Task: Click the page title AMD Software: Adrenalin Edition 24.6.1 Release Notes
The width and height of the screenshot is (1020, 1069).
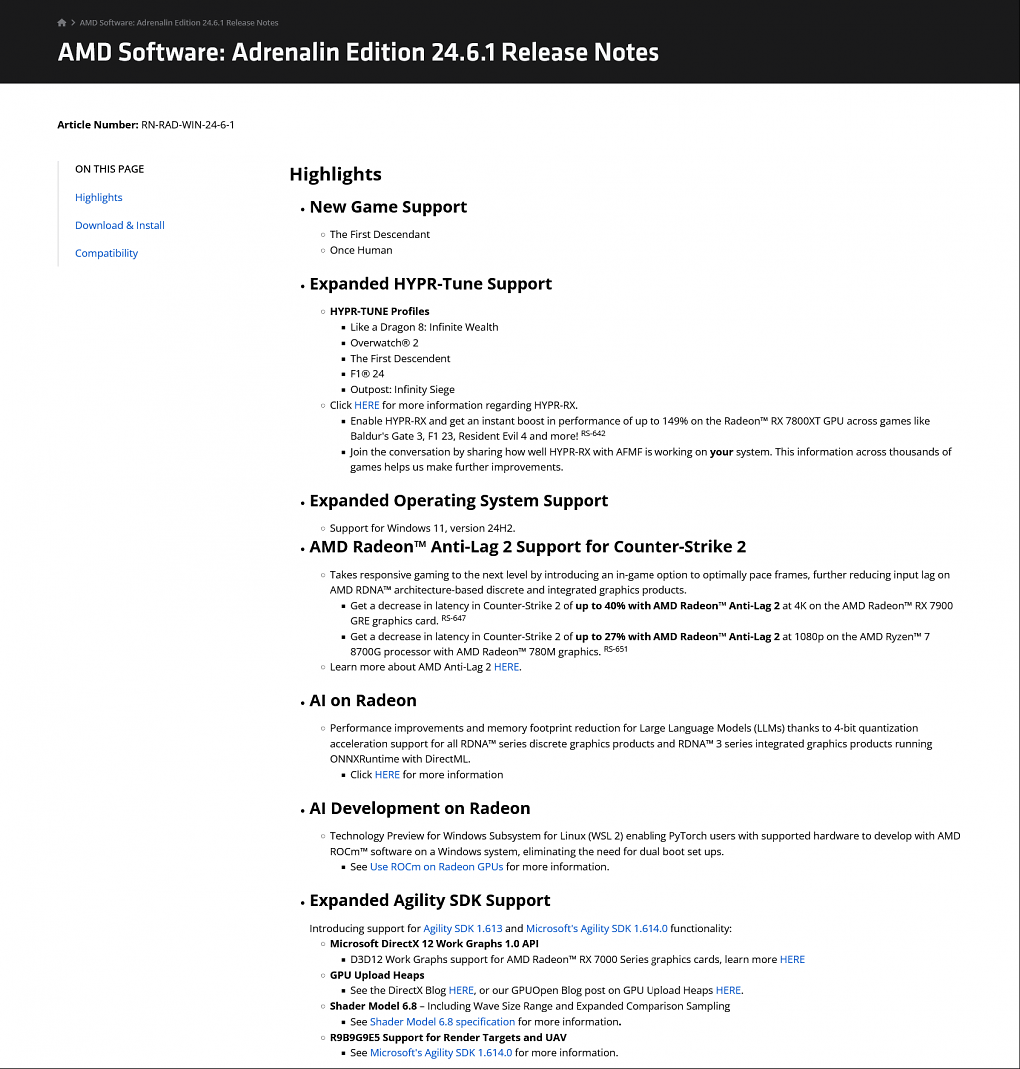Action: 358,52
